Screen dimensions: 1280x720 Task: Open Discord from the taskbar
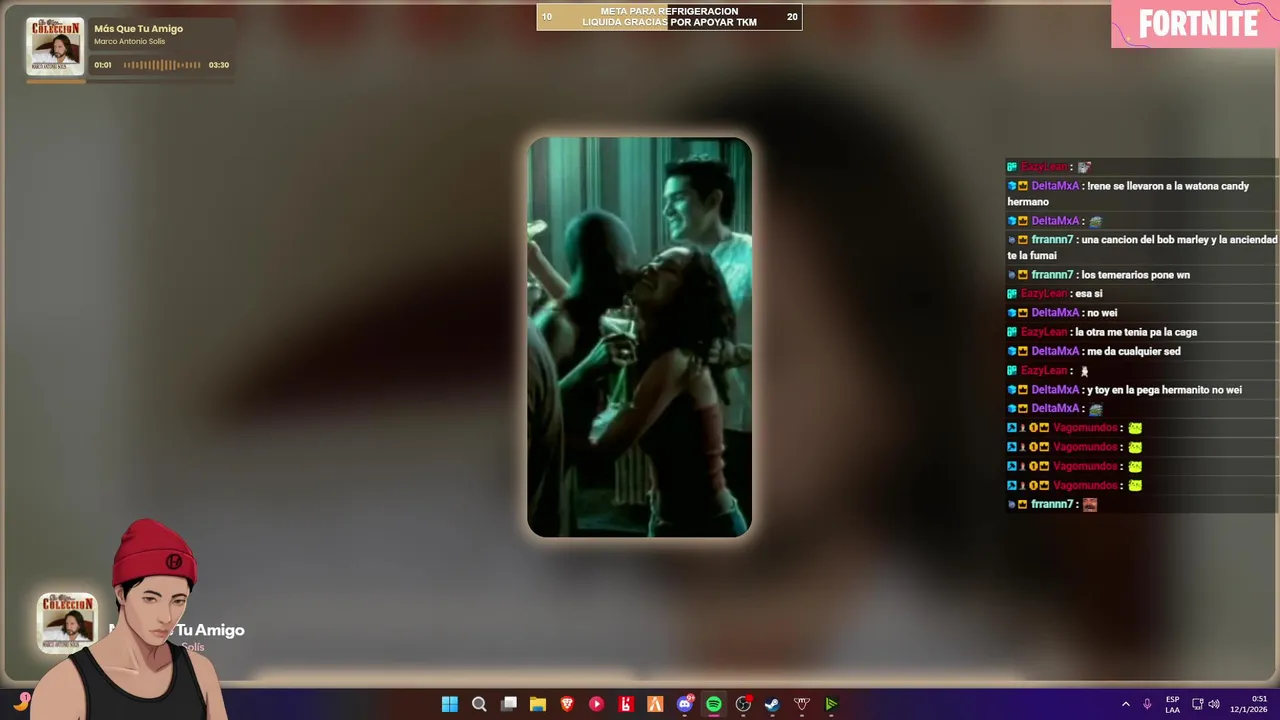(685, 704)
